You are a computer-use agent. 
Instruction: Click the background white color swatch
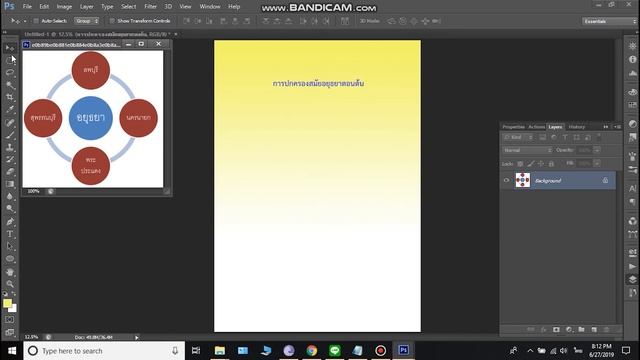click(x=14, y=309)
